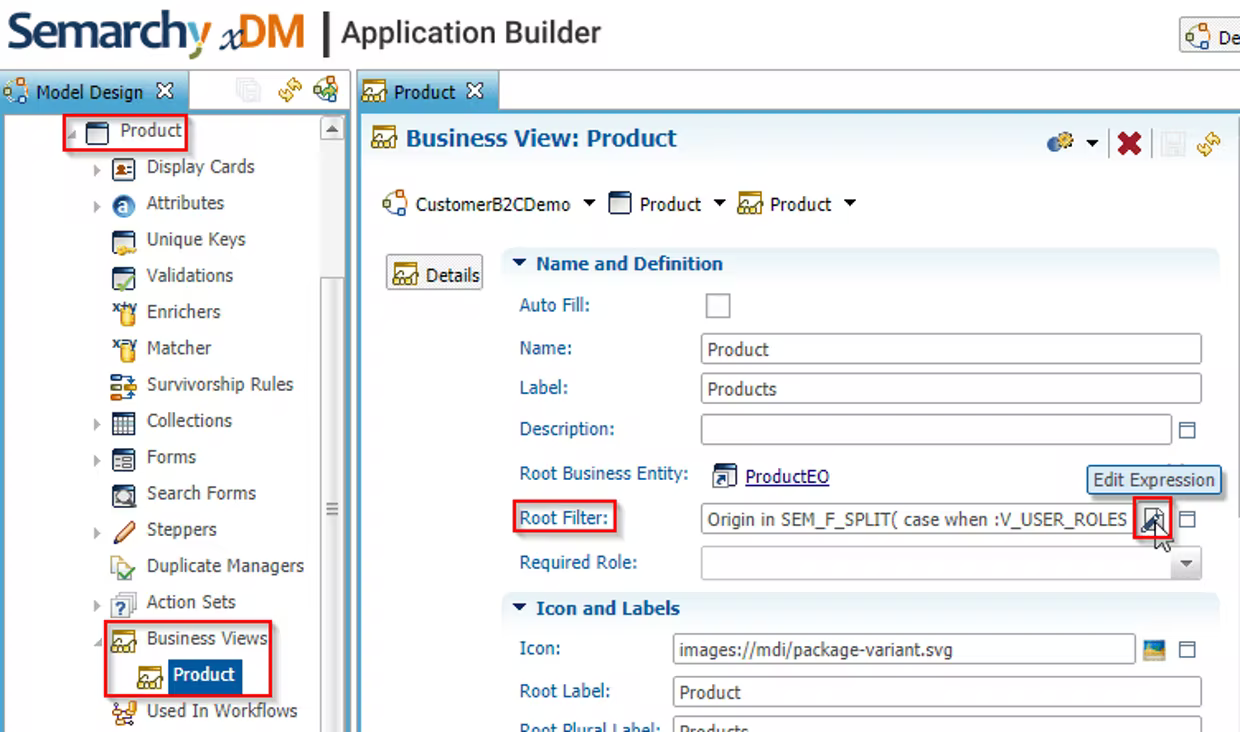Expand the Display Cards node
Screen dimensions: 1240x732
pyautogui.click(x=97, y=170)
